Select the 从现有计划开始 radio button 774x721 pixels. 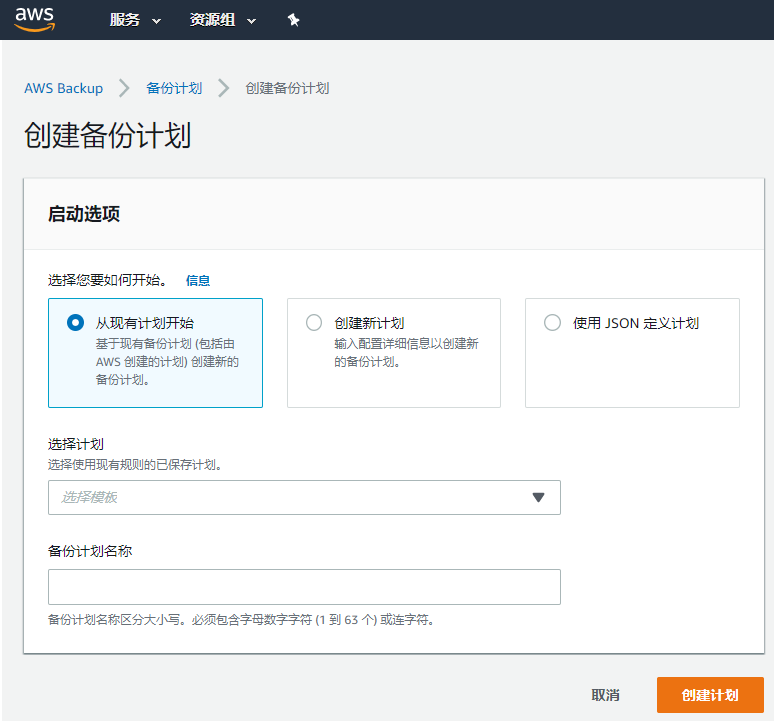pyautogui.click(x=75, y=323)
